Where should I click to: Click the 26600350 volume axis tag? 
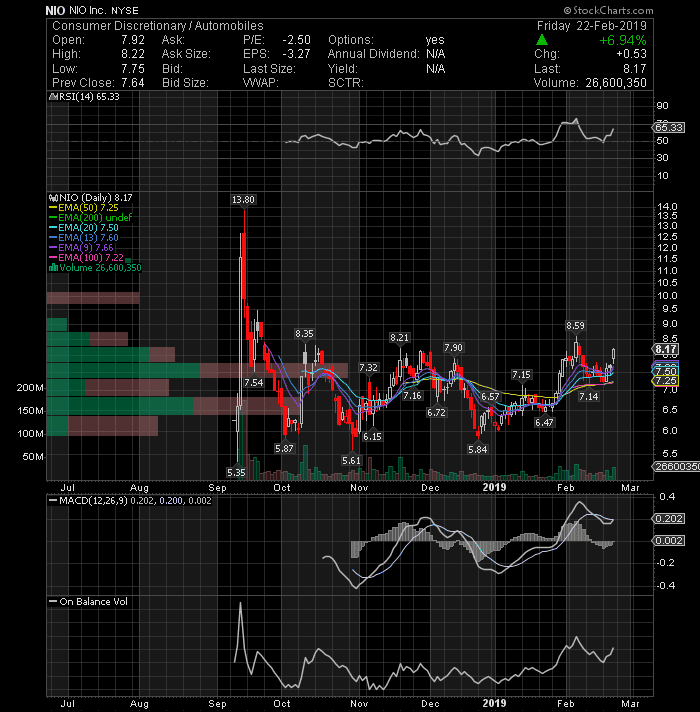tap(676, 467)
